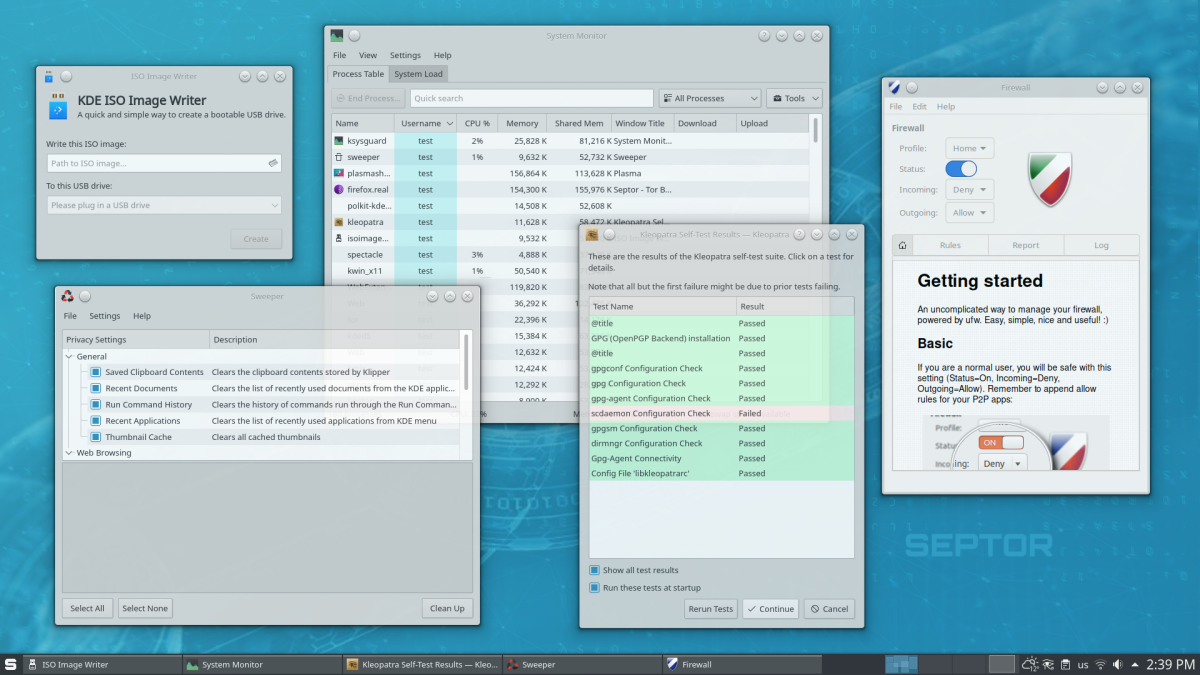Click the Quick search field
Image resolution: width=1200 pixels, height=675 pixels.
click(531, 98)
